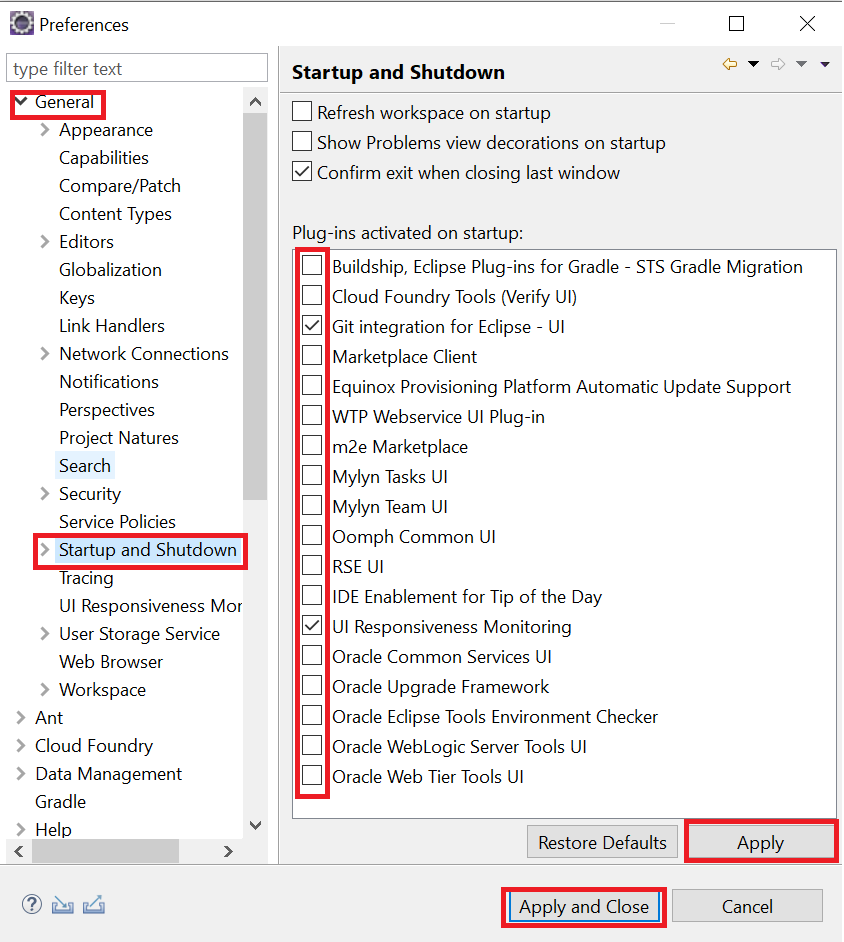Image resolution: width=844 pixels, height=942 pixels.
Task: Uncheck Git integration for Eclipse - UI
Action: tap(313, 326)
